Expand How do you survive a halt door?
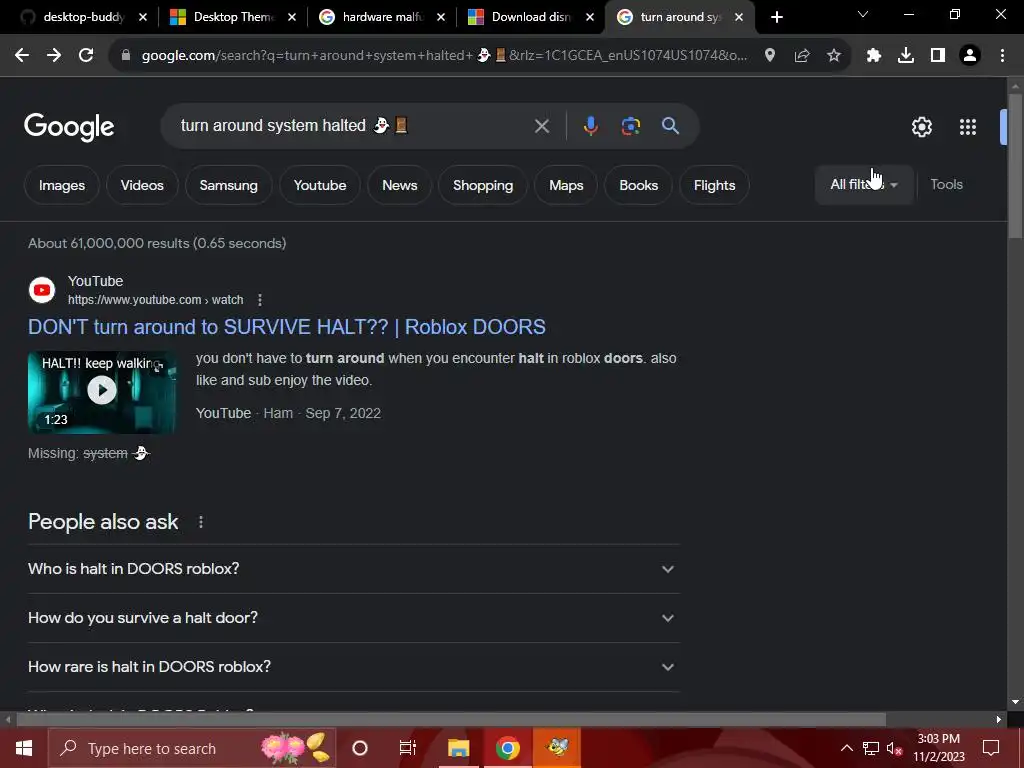 (x=353, y=618)
